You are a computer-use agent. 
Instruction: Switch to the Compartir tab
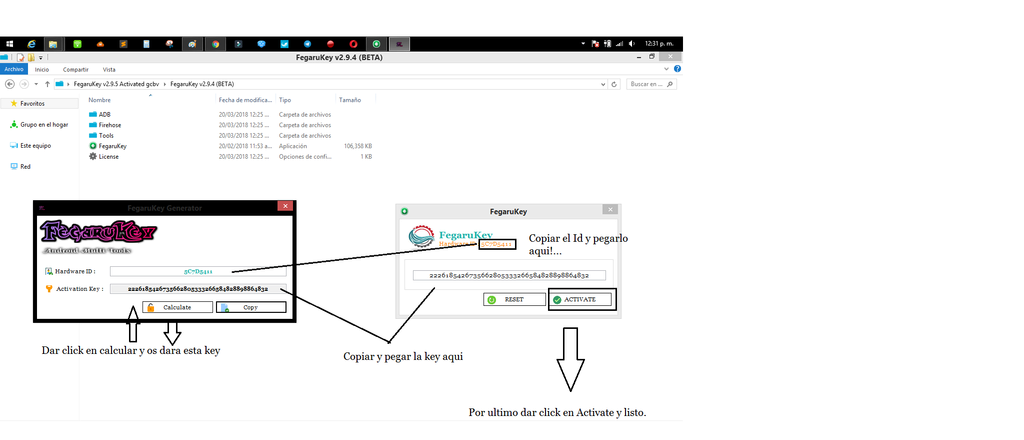(76, 69)
